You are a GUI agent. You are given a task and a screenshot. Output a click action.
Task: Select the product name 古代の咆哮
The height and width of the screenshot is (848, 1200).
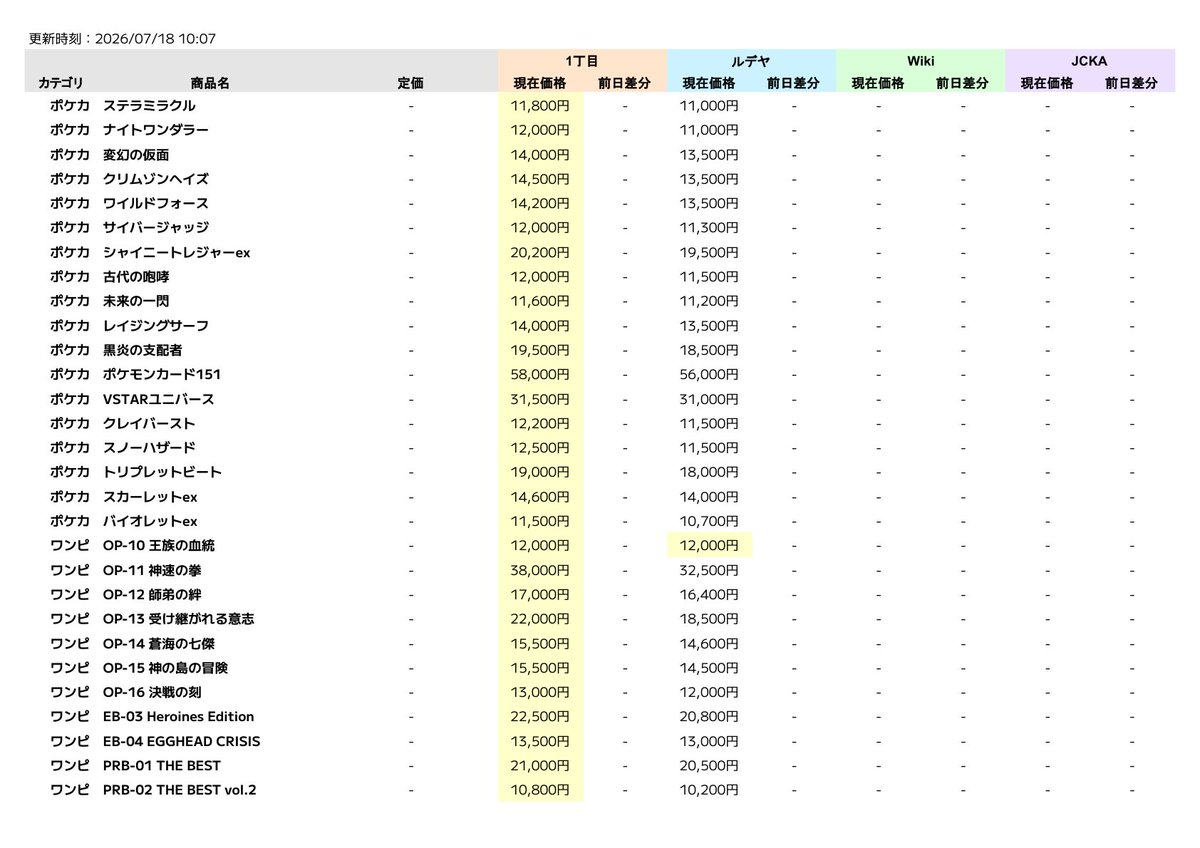(136, 277)
